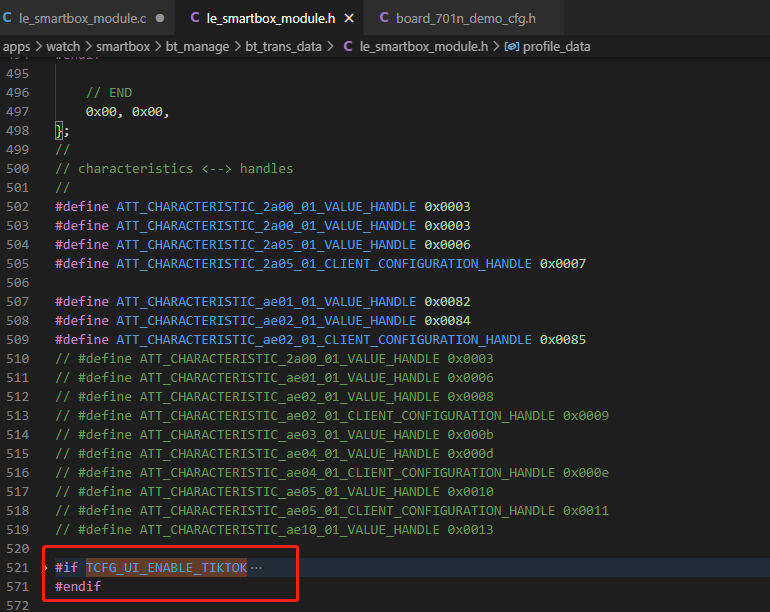Click the "characteristics <--> handles" comment
Screen dimensions: 770x612
(186, 168)
